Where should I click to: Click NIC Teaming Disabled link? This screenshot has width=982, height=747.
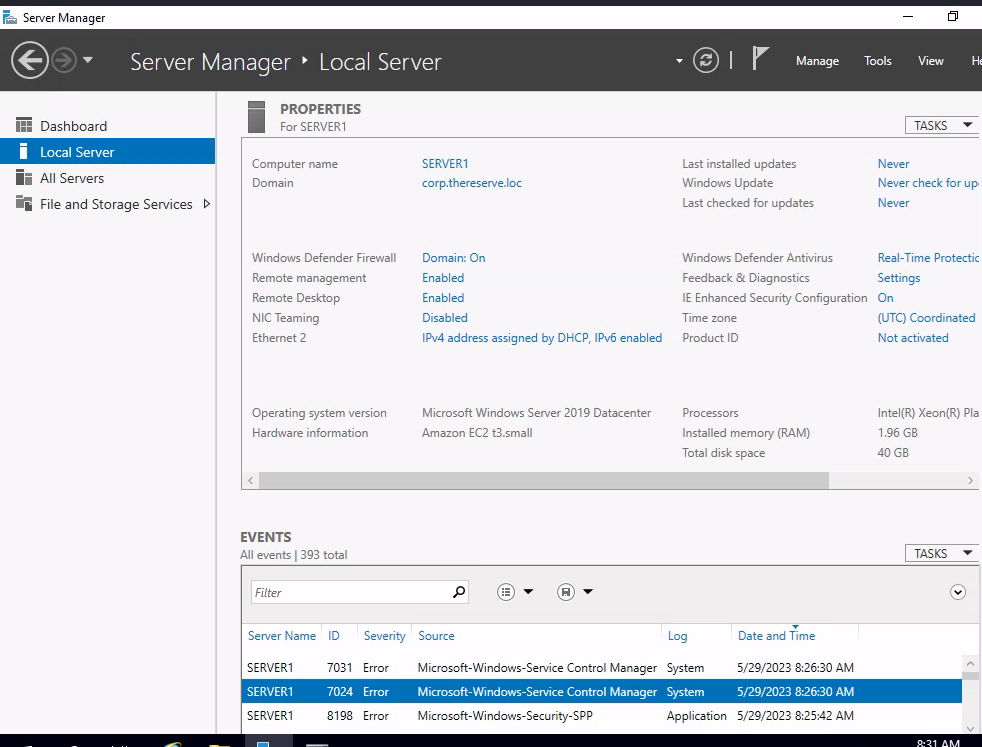tap(445, 318)
